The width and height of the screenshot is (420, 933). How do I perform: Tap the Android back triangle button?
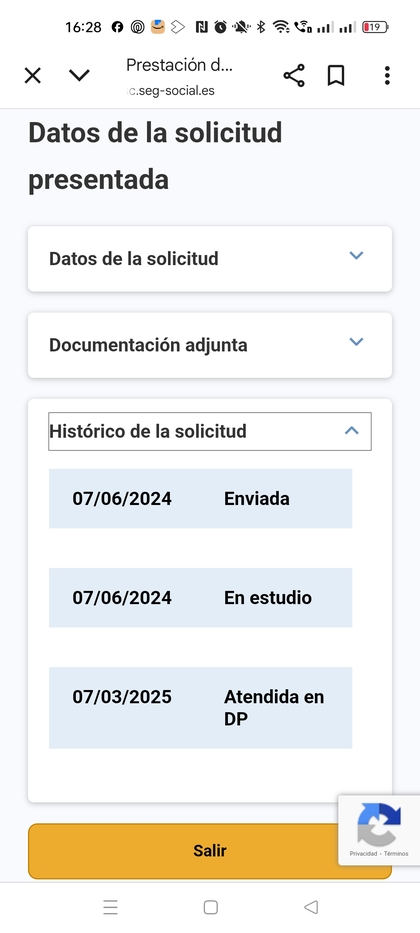(311, 907)
